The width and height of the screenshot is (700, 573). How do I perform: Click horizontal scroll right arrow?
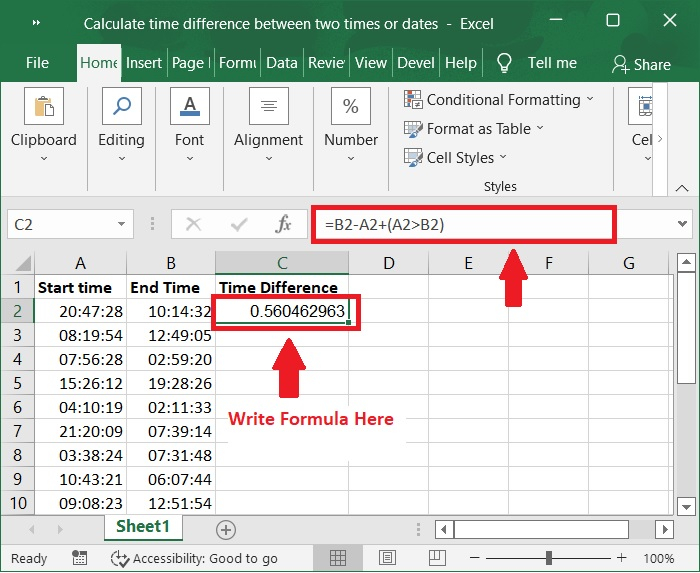tap(665, 530)
